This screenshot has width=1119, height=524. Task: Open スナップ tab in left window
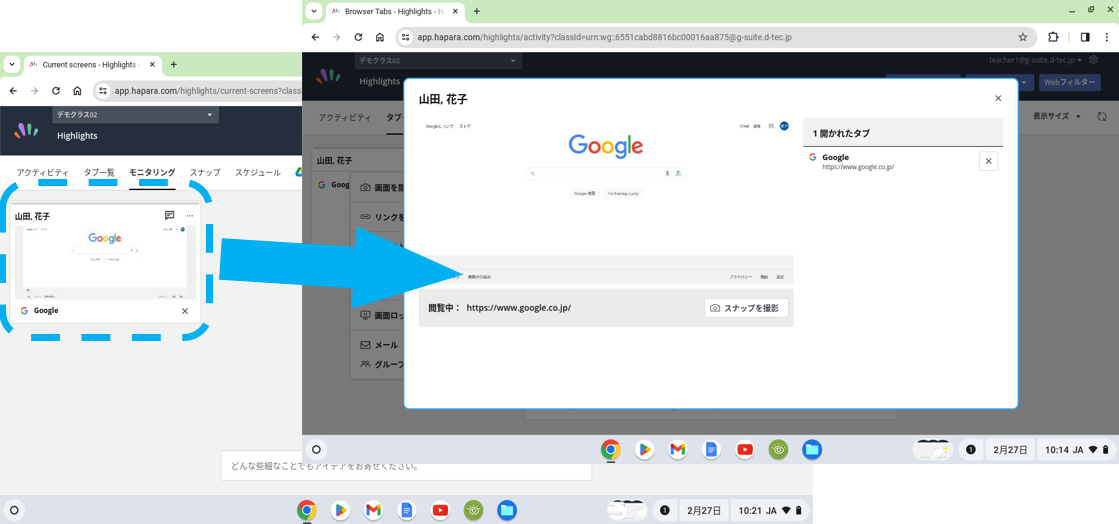(x=205, y=173)
